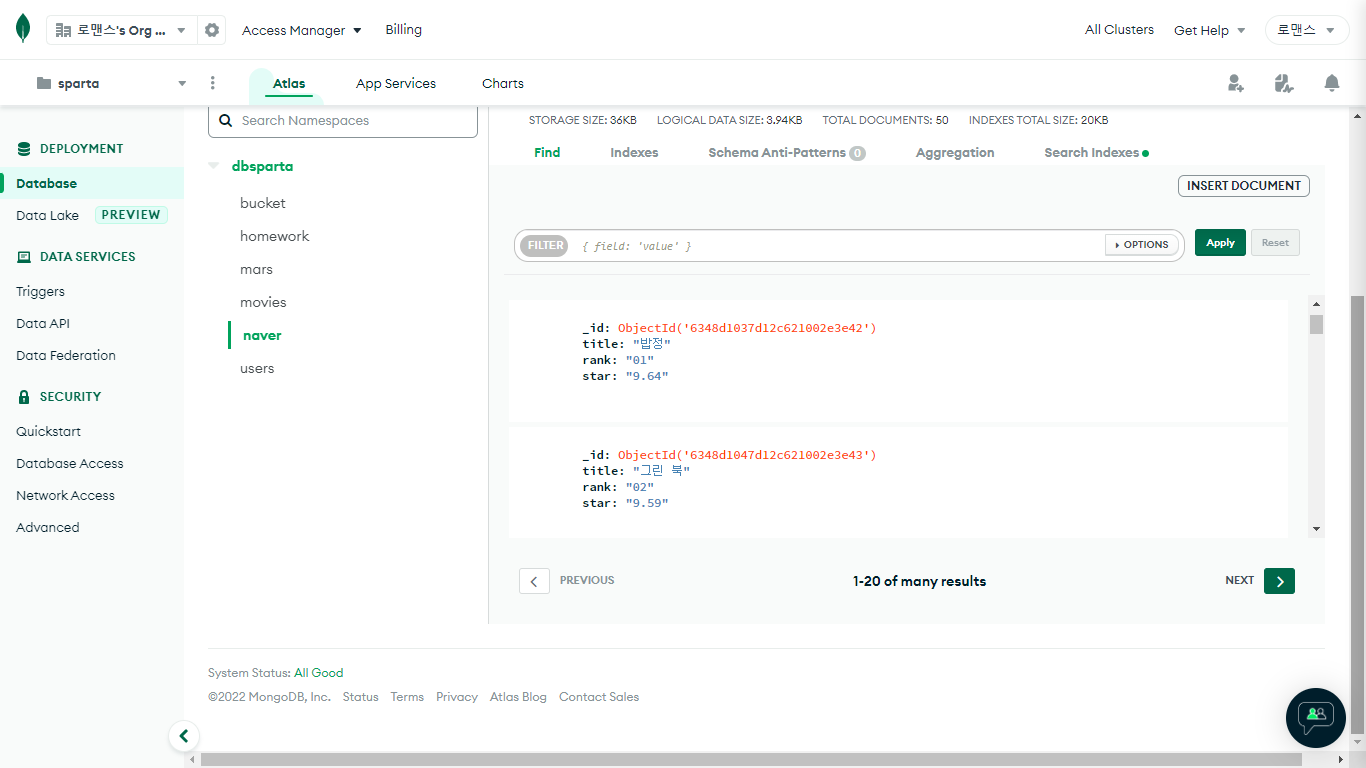Viewport: 1366px width, 768px height.
Task: Open Data Lake in sidebar
Action: point(47,215)
